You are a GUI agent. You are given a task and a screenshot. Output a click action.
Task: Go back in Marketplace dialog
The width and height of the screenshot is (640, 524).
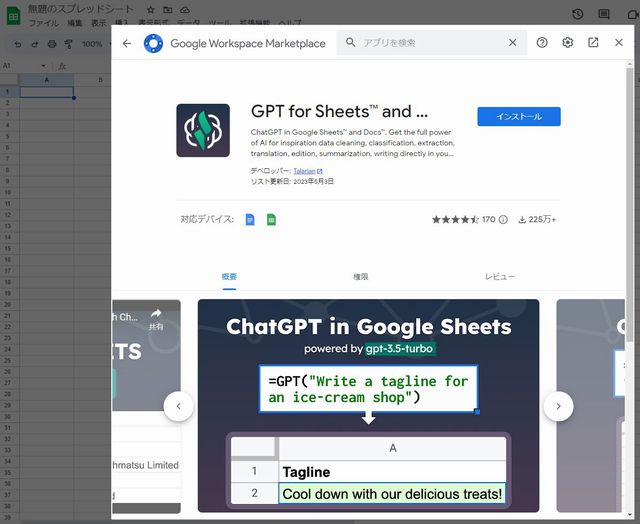[x=127, y=43]
